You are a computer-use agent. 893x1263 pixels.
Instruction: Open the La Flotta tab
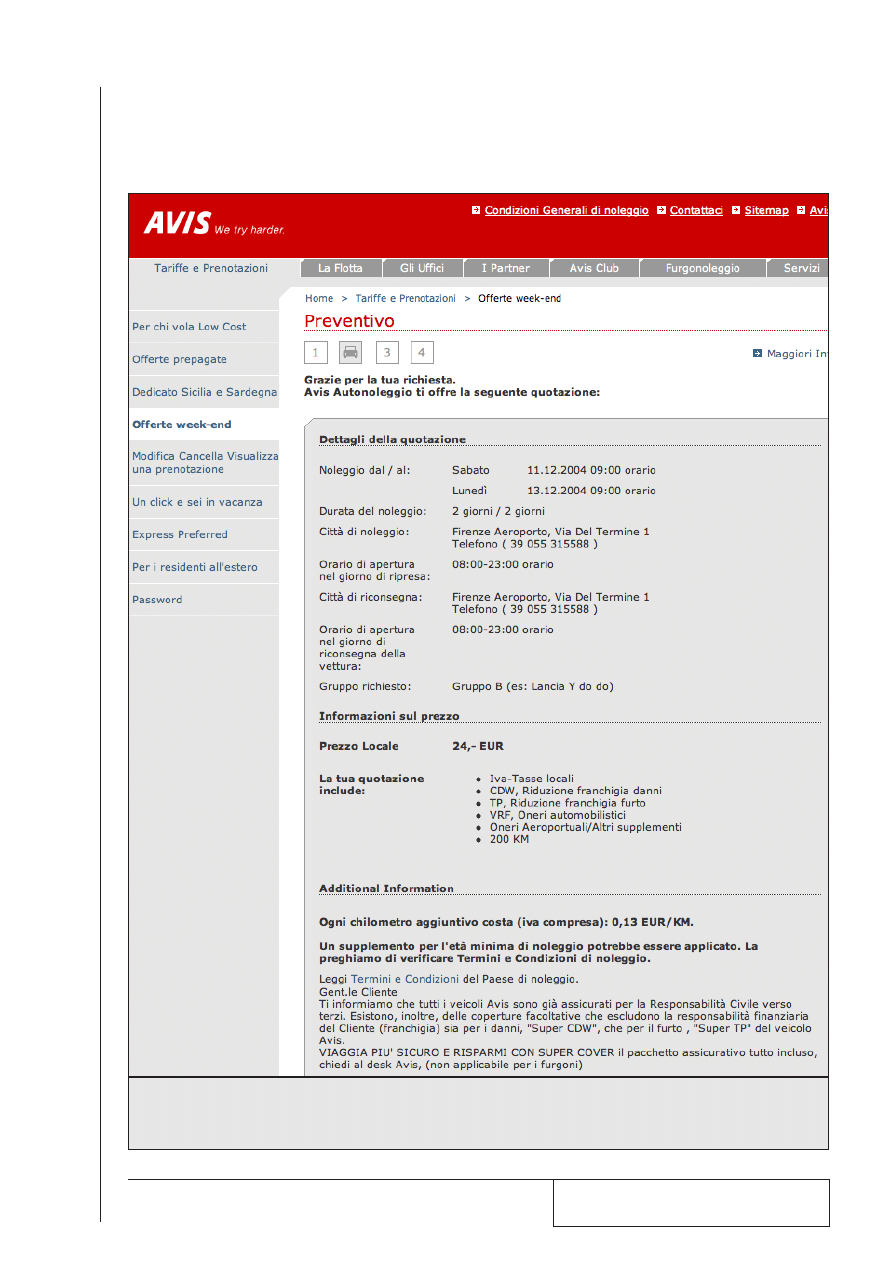[340, 268]
